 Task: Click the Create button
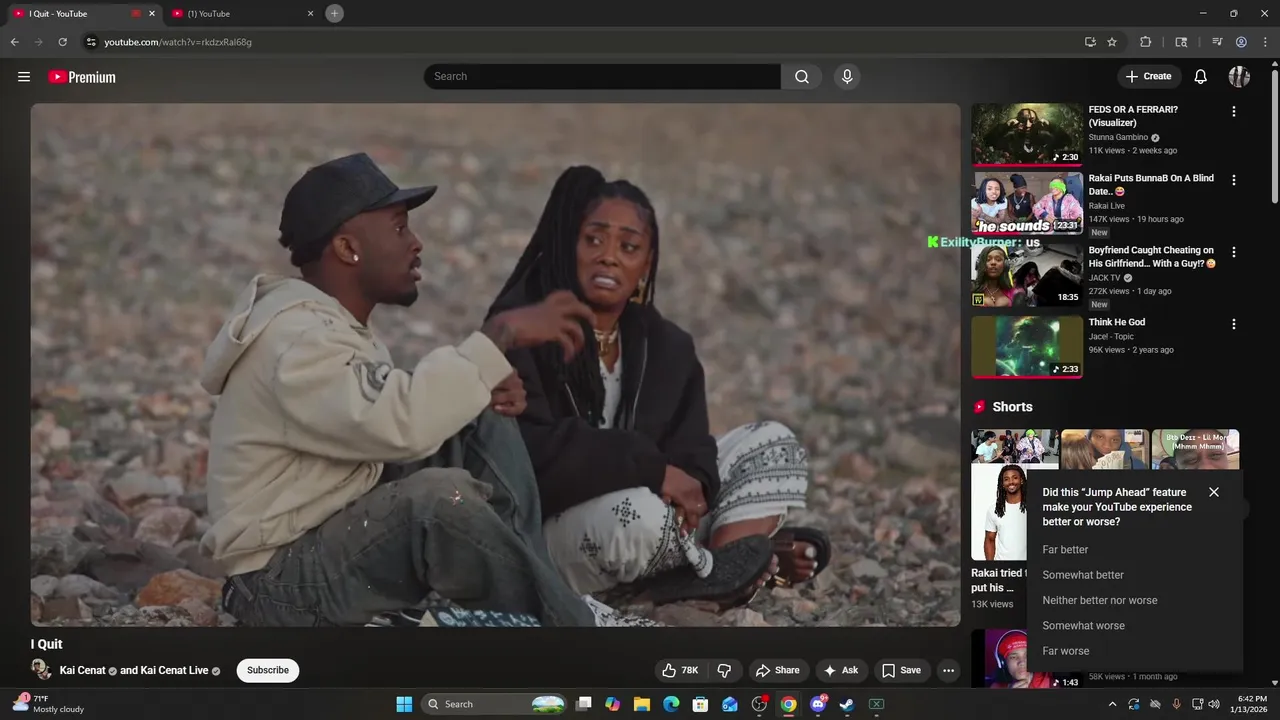click(1148, 77)
